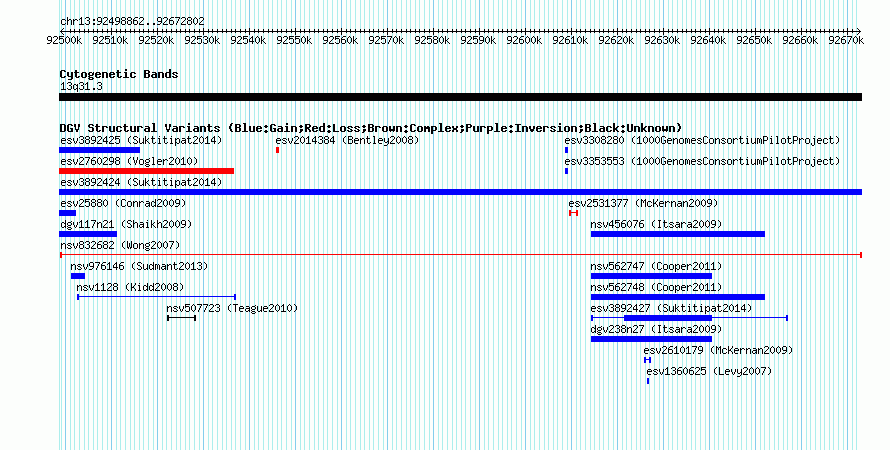Click the blue bar under dgv117n21
Screen dimensions: 890x450
(x=88, y=234)
